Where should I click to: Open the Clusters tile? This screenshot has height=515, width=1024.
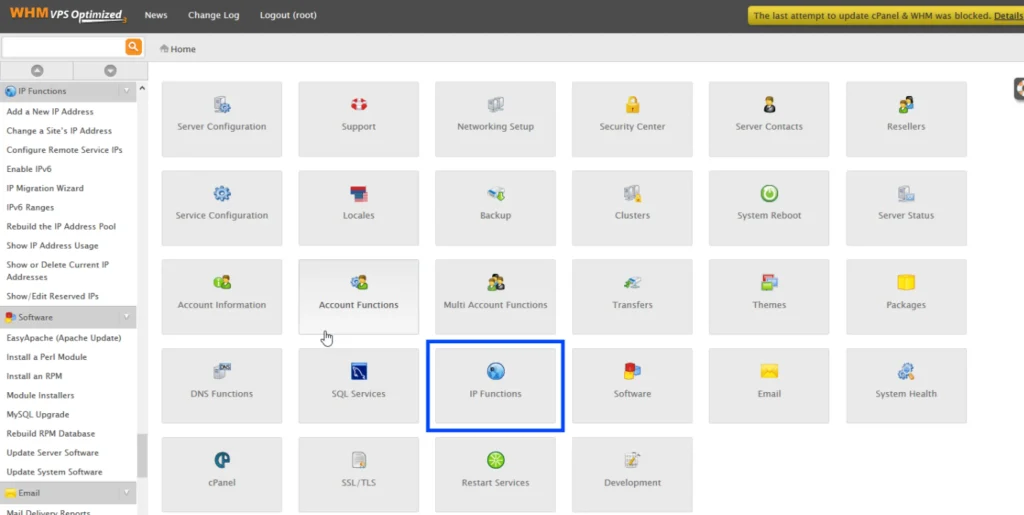632,208
